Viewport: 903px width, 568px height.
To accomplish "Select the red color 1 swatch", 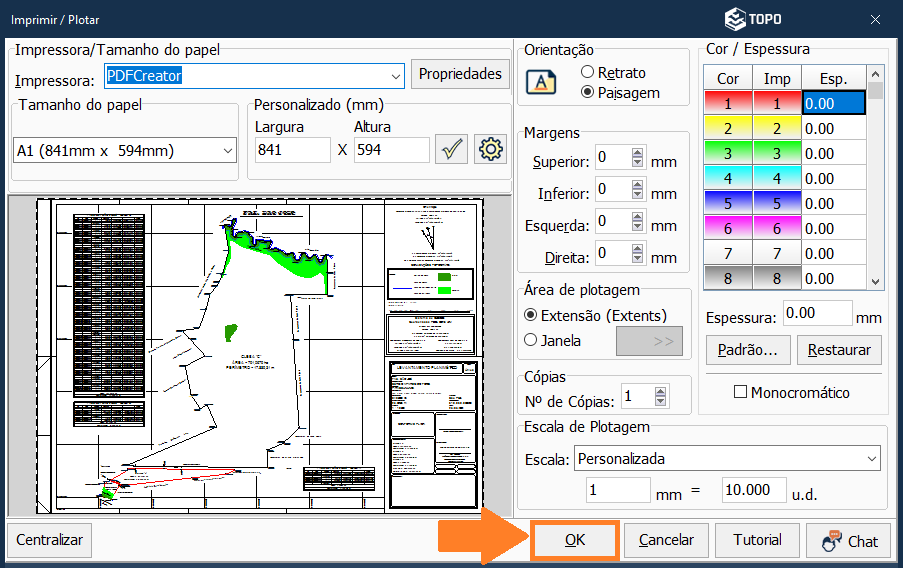I will point(728,103).
